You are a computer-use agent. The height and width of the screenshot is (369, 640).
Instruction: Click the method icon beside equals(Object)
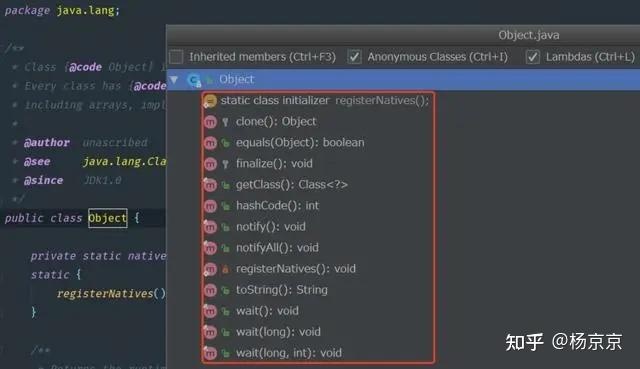[x=210, y=143]
